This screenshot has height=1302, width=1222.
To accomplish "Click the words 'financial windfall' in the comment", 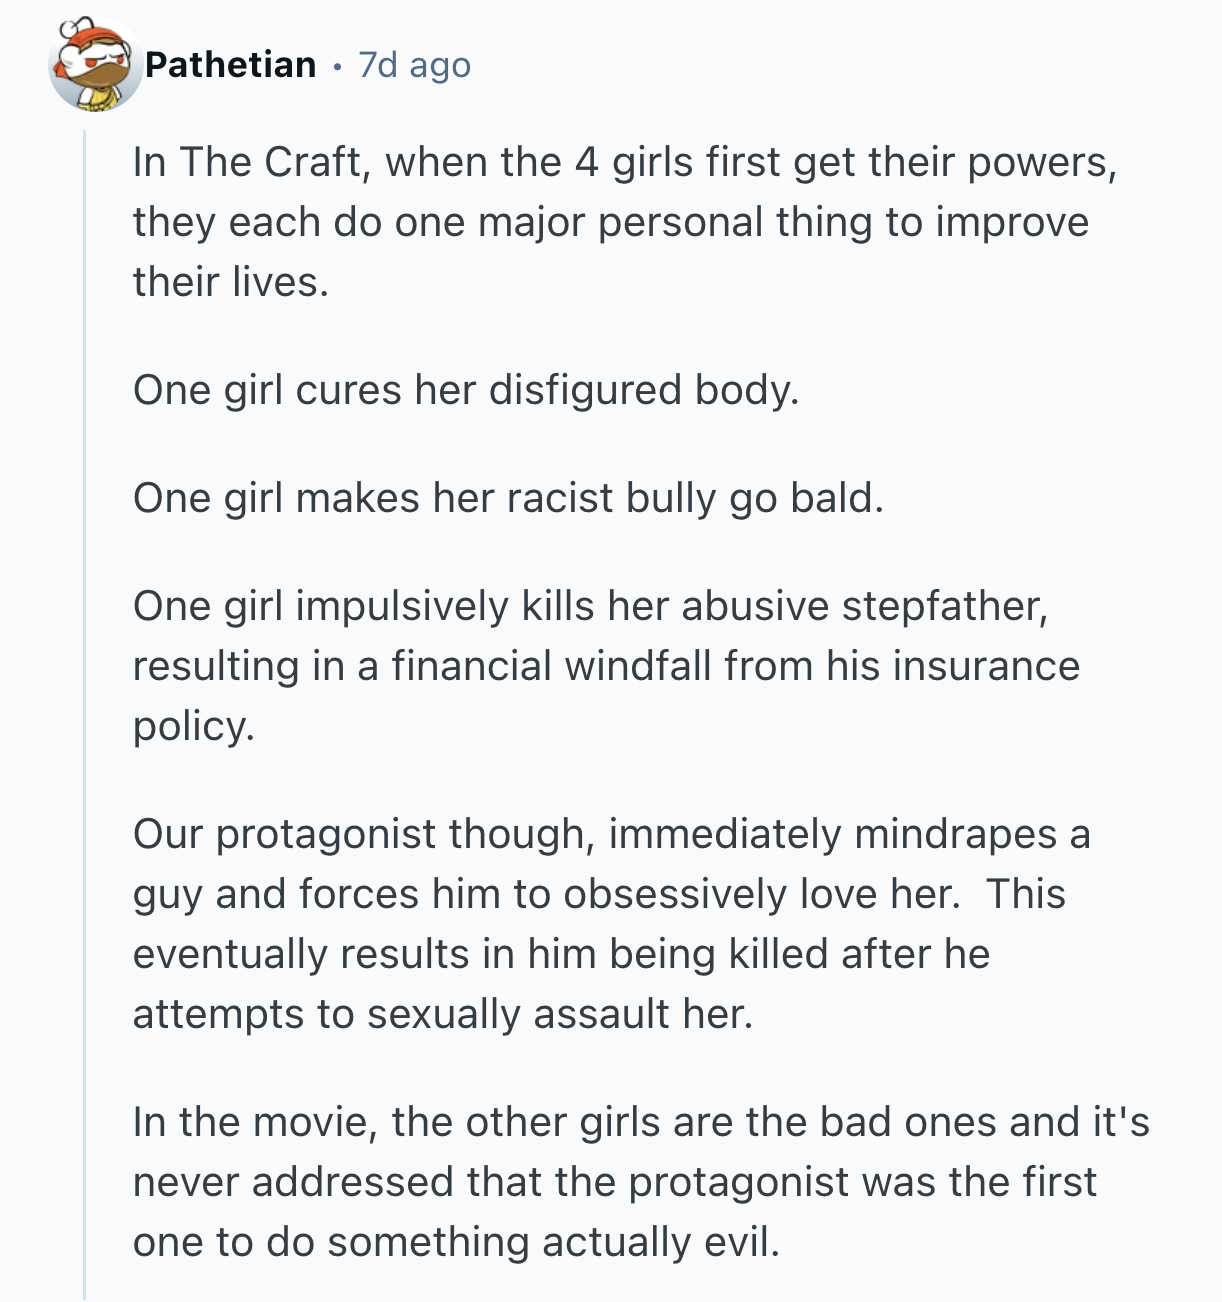I will tap(552, 666).
